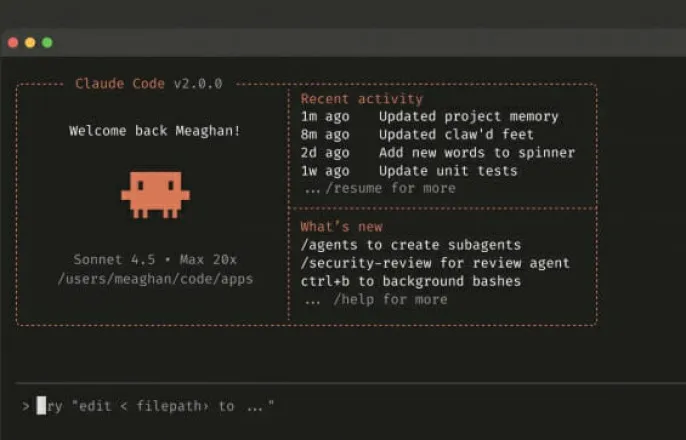This screenshot has width=686, height=440.
Task: Click the '1w ago' timestamp
Action: point(325,171)
